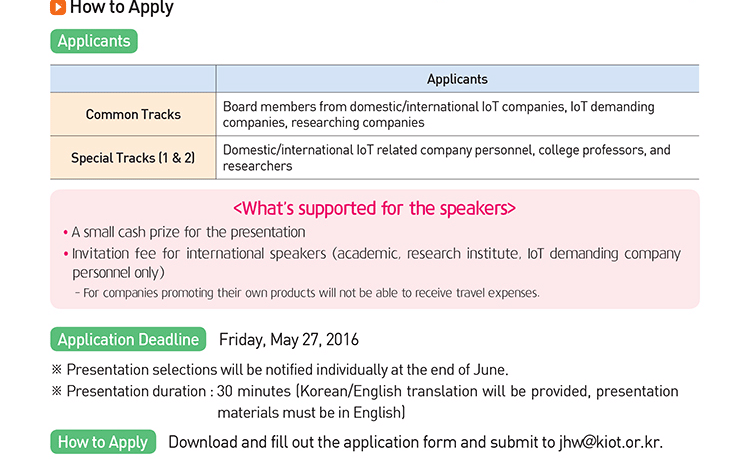Click the presentation materials in English line
Screen dimensions: 750x459
(311, 413)
